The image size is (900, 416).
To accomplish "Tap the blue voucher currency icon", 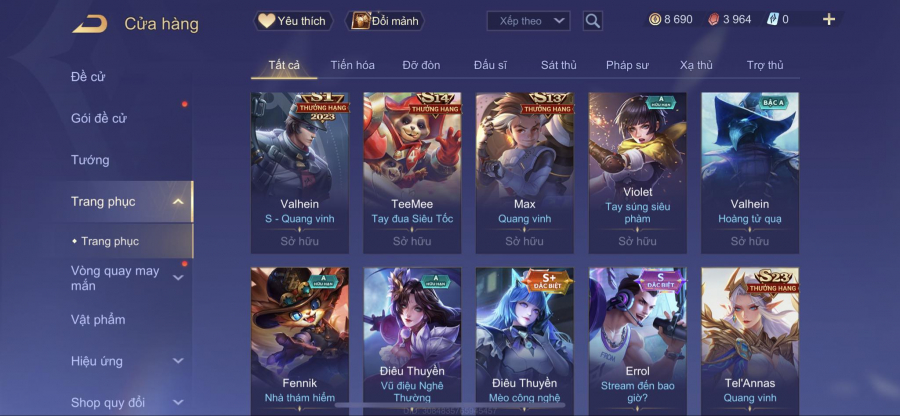I will [773, 20].
